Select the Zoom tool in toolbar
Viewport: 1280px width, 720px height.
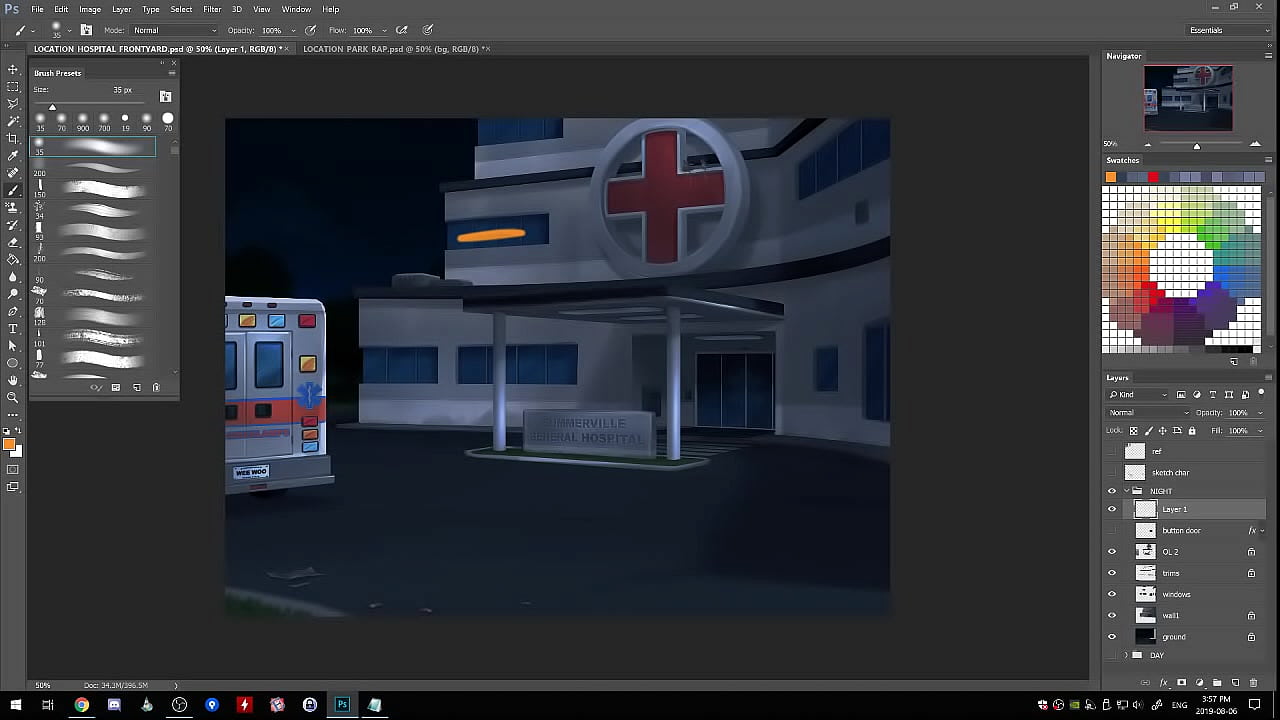[13, 397]
